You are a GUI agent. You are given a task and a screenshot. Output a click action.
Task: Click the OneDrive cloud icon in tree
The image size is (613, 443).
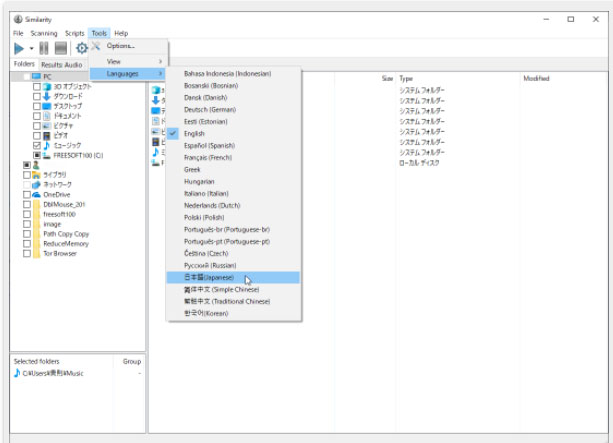pyautogui.click(x=35, y=195)
